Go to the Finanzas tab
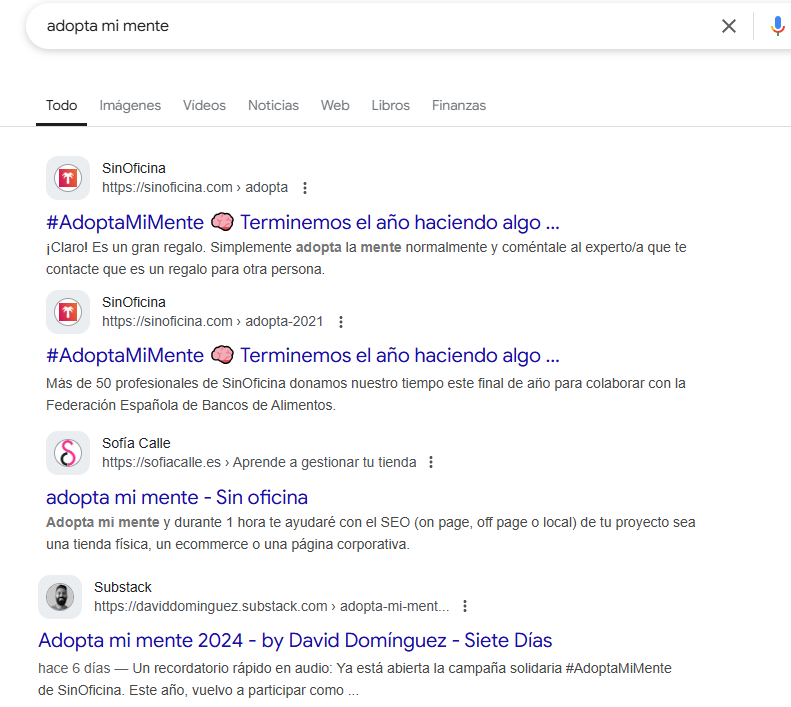The height and width of the screenshot is (707, 791). 459,106
